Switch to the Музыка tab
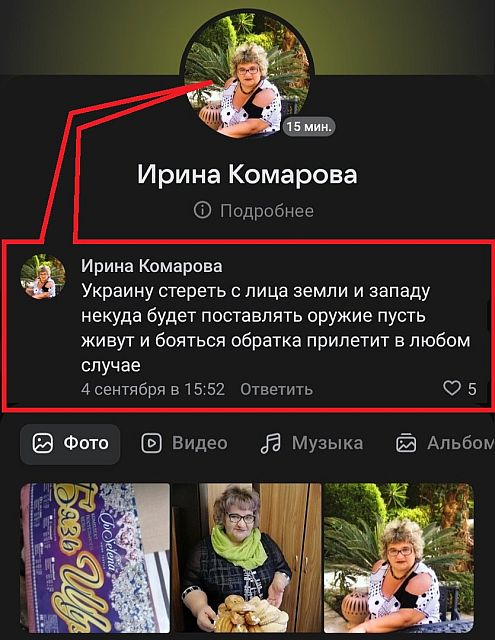Screen dimensions: 495x640 [x=312, y=443]
